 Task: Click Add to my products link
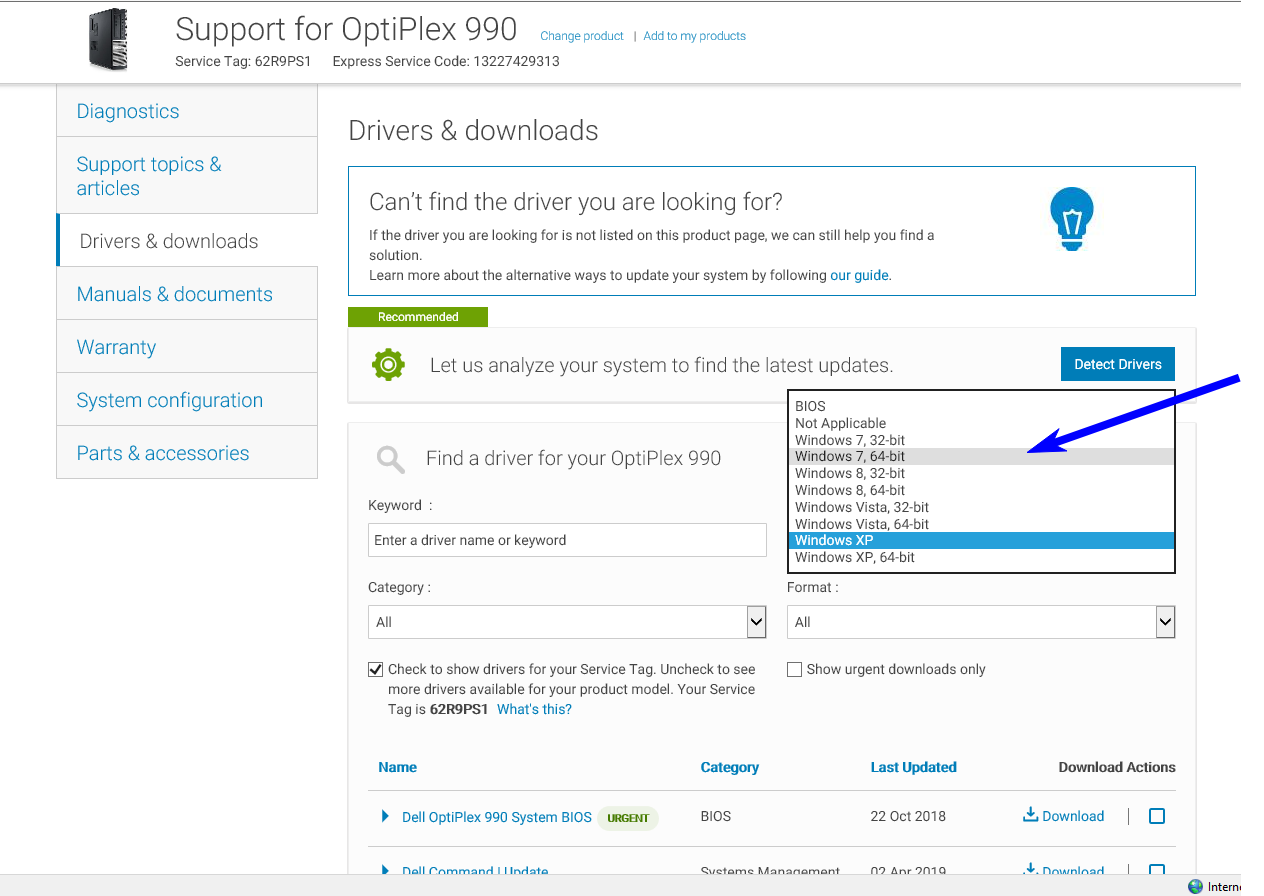[695, 36]
